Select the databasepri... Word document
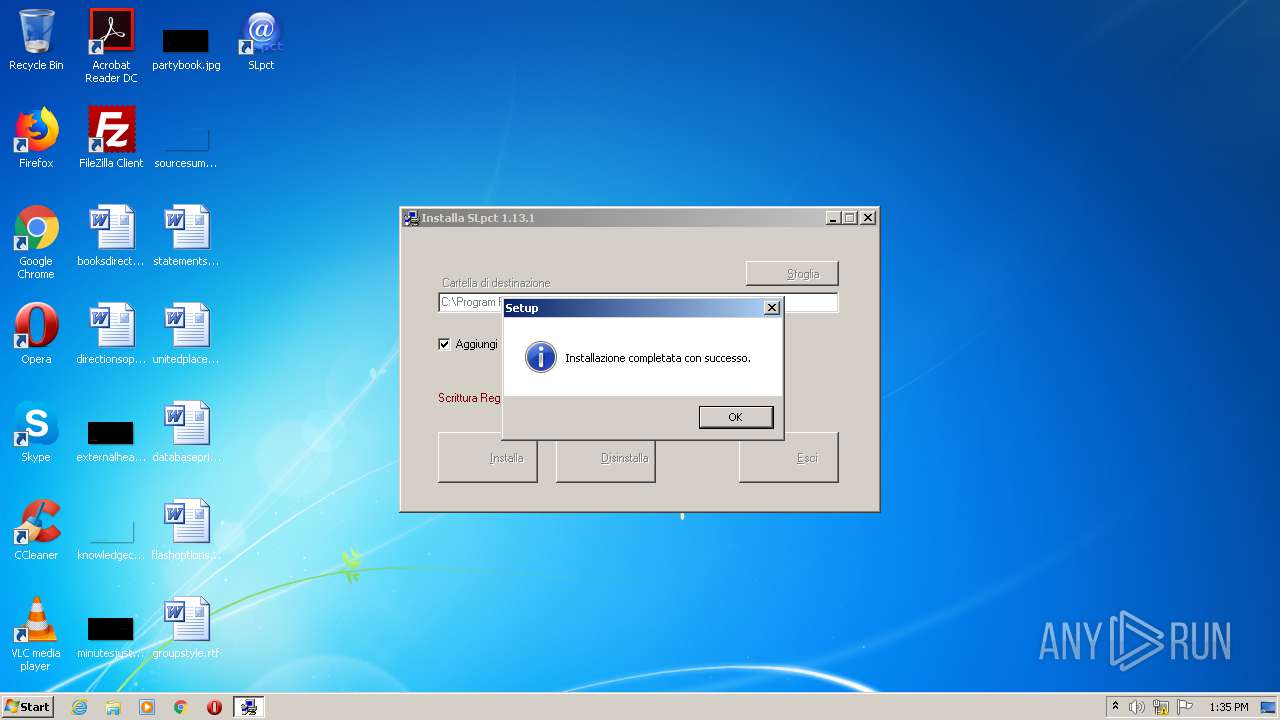 (186, 432)
